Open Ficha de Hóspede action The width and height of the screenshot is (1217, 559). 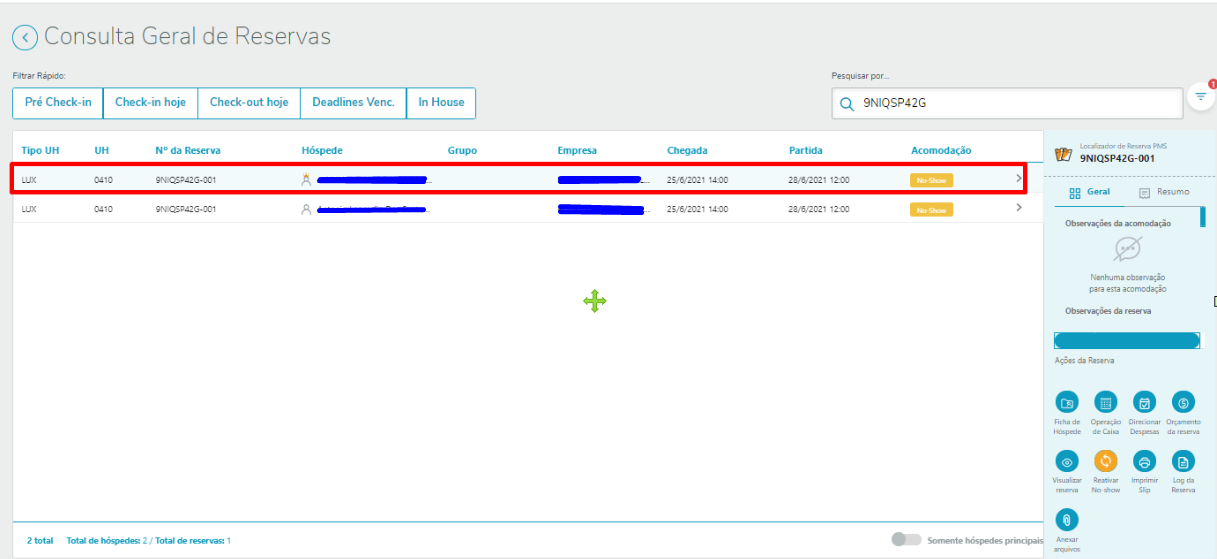tap(1067, 403)
